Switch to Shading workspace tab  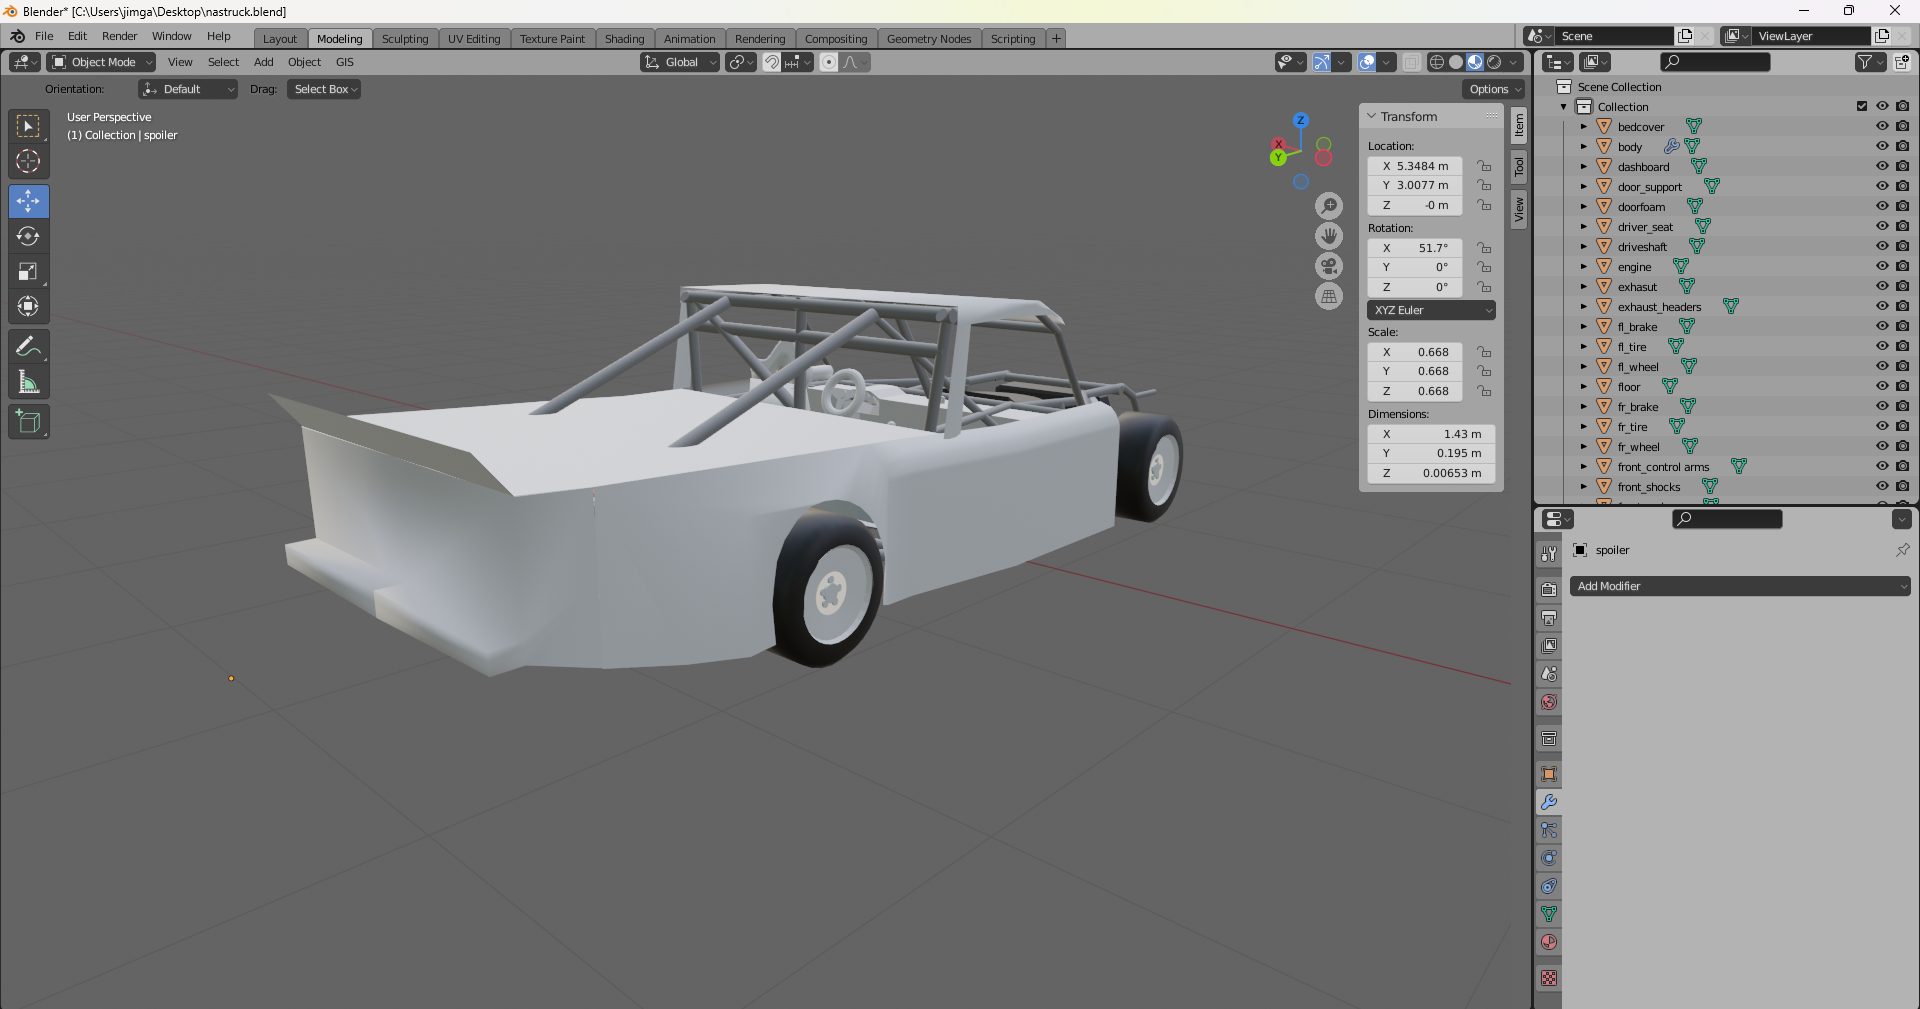[x=624, y=38]
